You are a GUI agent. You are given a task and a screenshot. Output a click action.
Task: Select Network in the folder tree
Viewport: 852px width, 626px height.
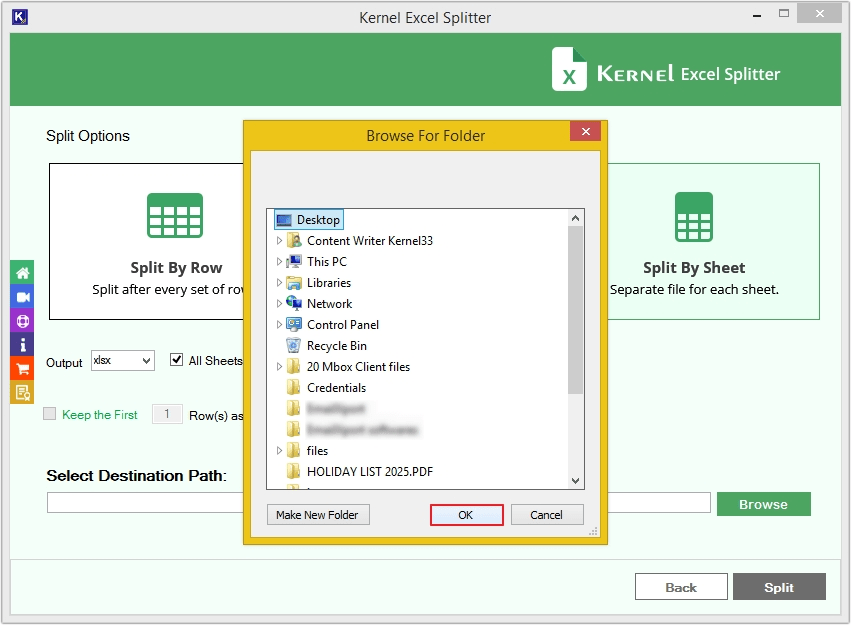click(x=329, y=304)
